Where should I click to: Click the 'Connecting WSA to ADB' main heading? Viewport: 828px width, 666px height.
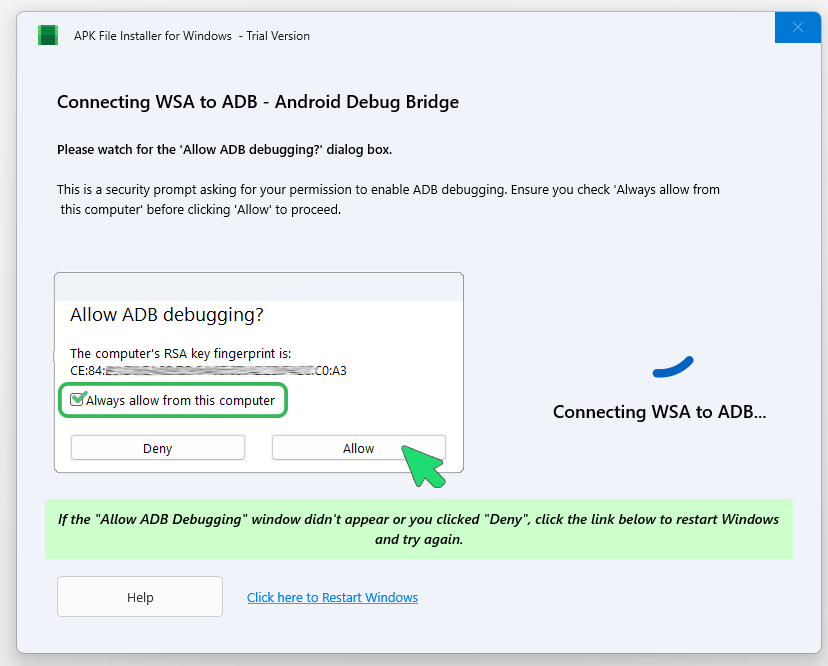coord(258,102)
